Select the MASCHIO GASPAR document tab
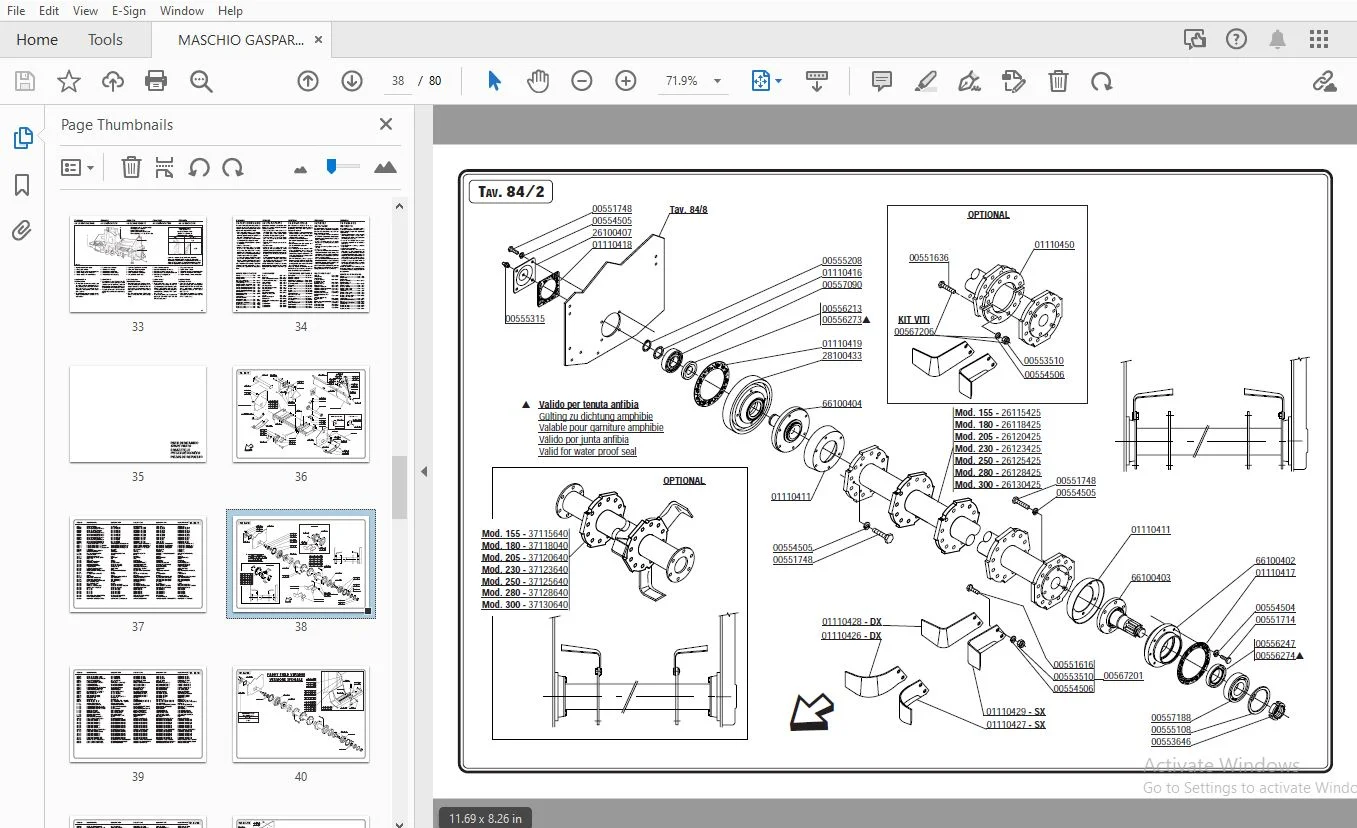This screenshot has width=1357, height=828. coord(241,40)
